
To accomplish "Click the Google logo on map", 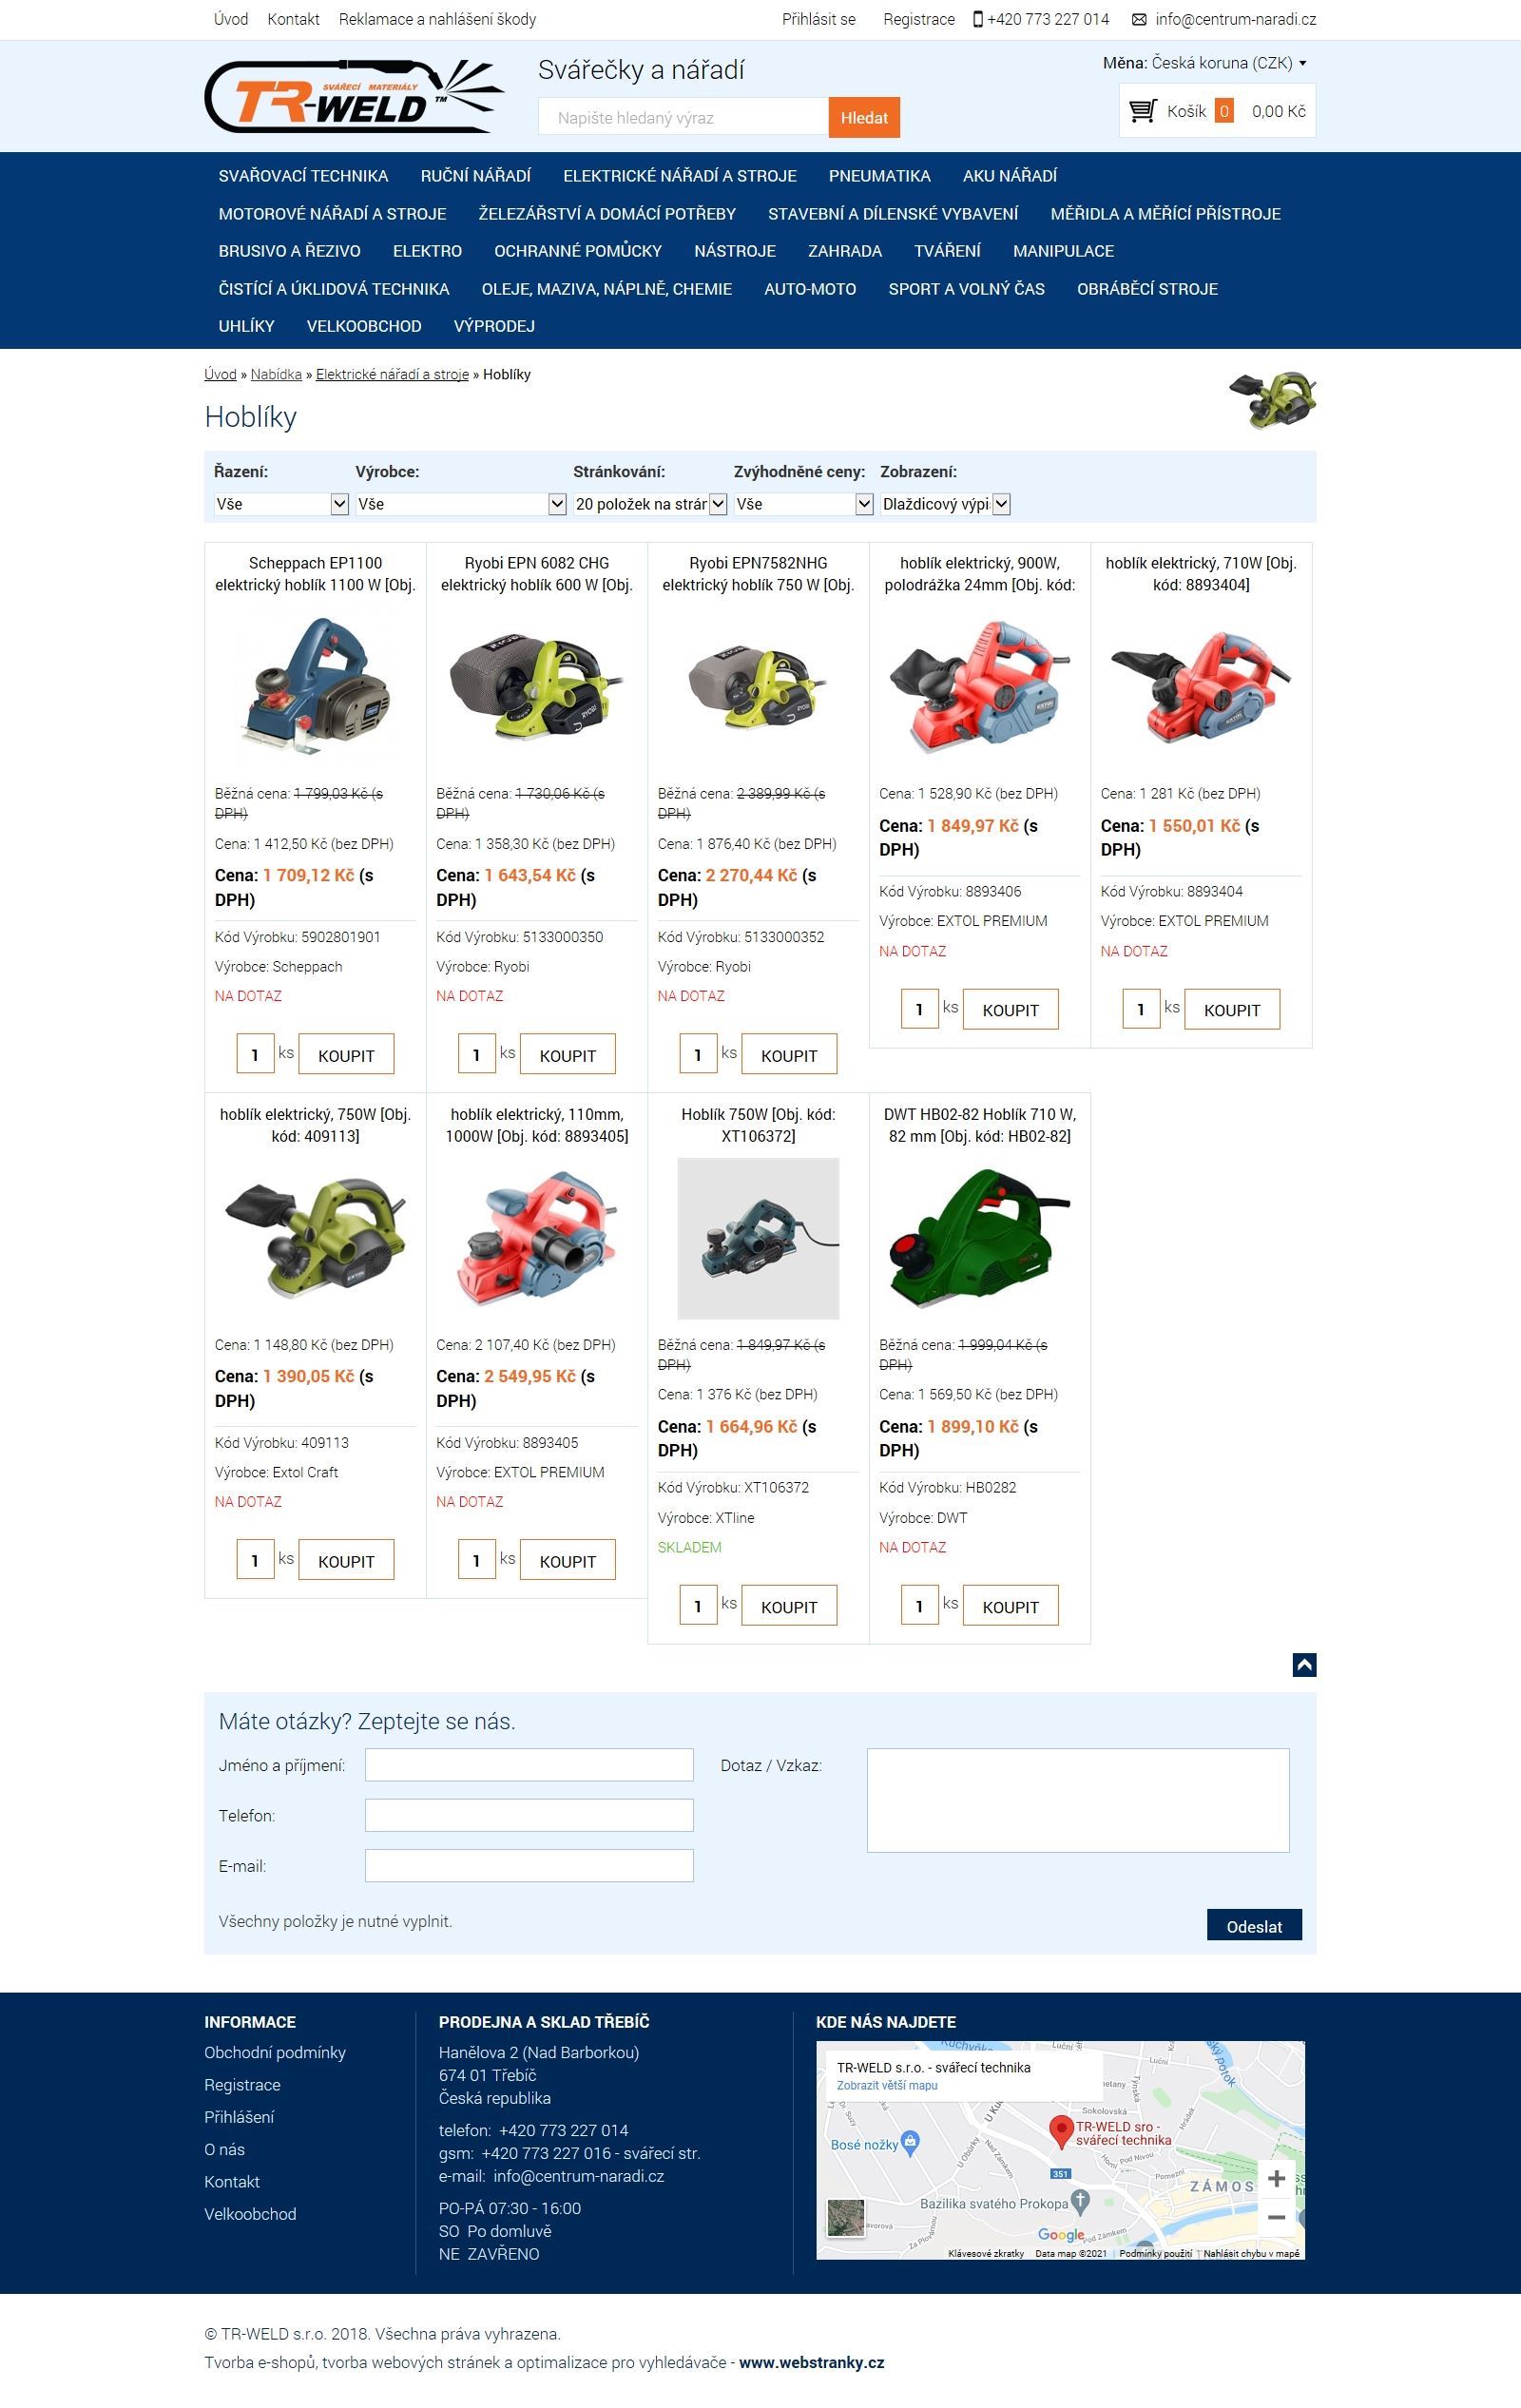I will (x=1061, y=2234).
